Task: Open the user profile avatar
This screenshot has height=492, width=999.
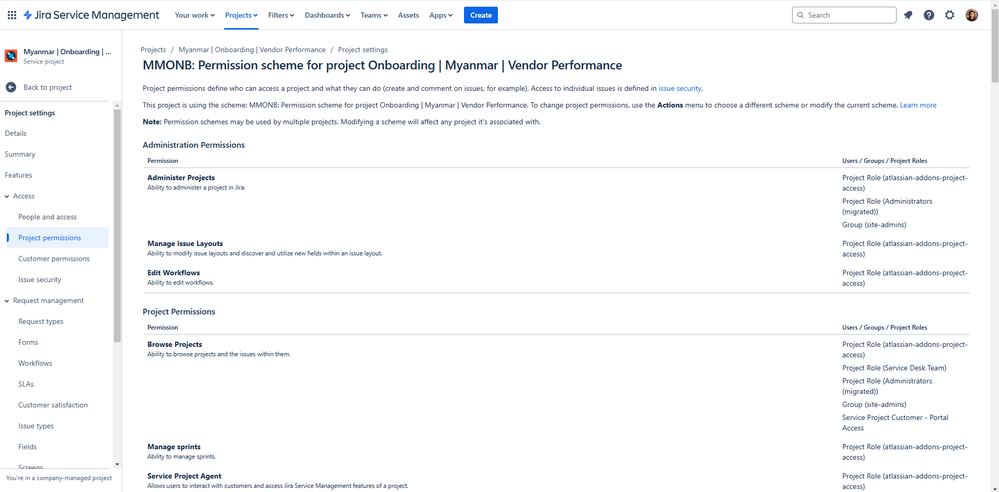Action: click(x=972, y=15)
